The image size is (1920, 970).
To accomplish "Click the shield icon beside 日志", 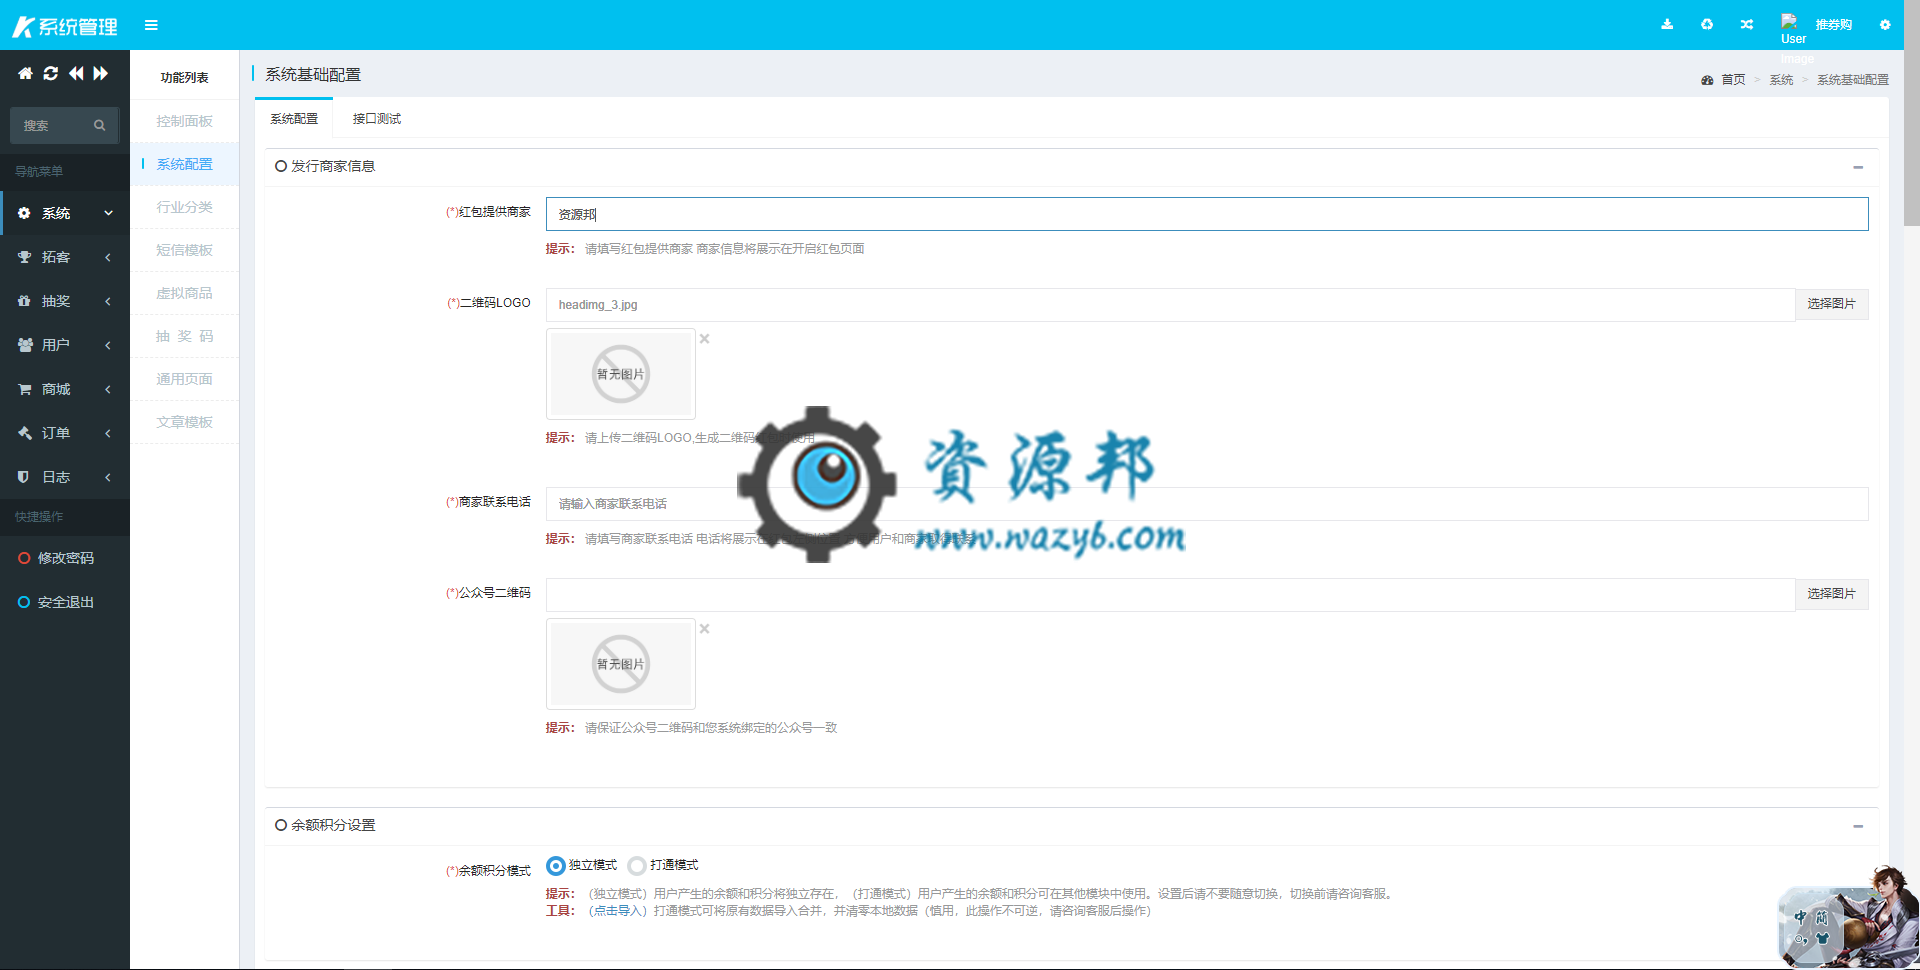I will (23, 477).
